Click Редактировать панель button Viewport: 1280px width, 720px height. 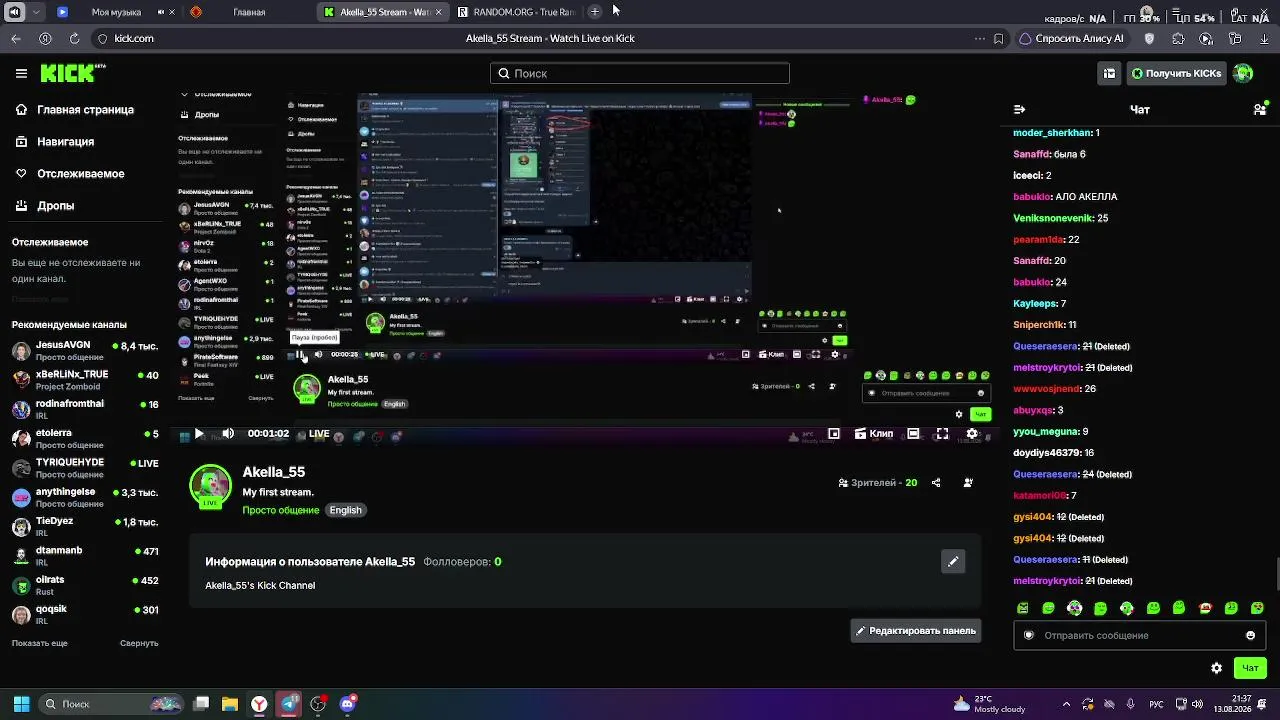pyautogui.click(x=915, y=631)
